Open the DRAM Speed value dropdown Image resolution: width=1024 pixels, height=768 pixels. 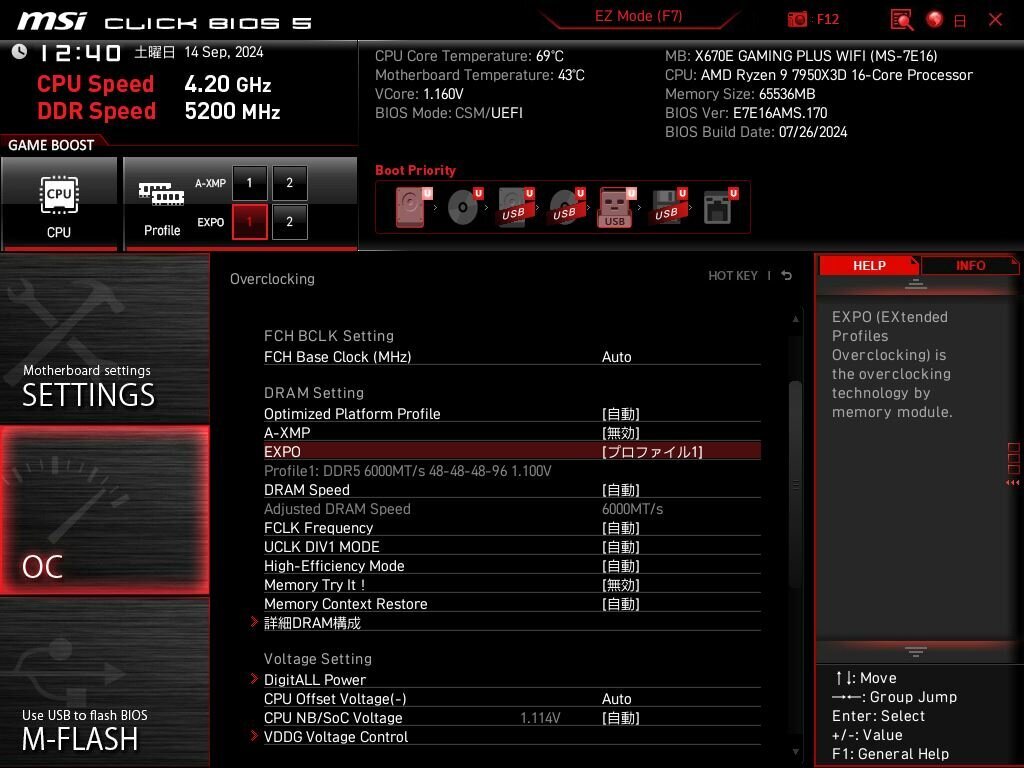[620, 490]
